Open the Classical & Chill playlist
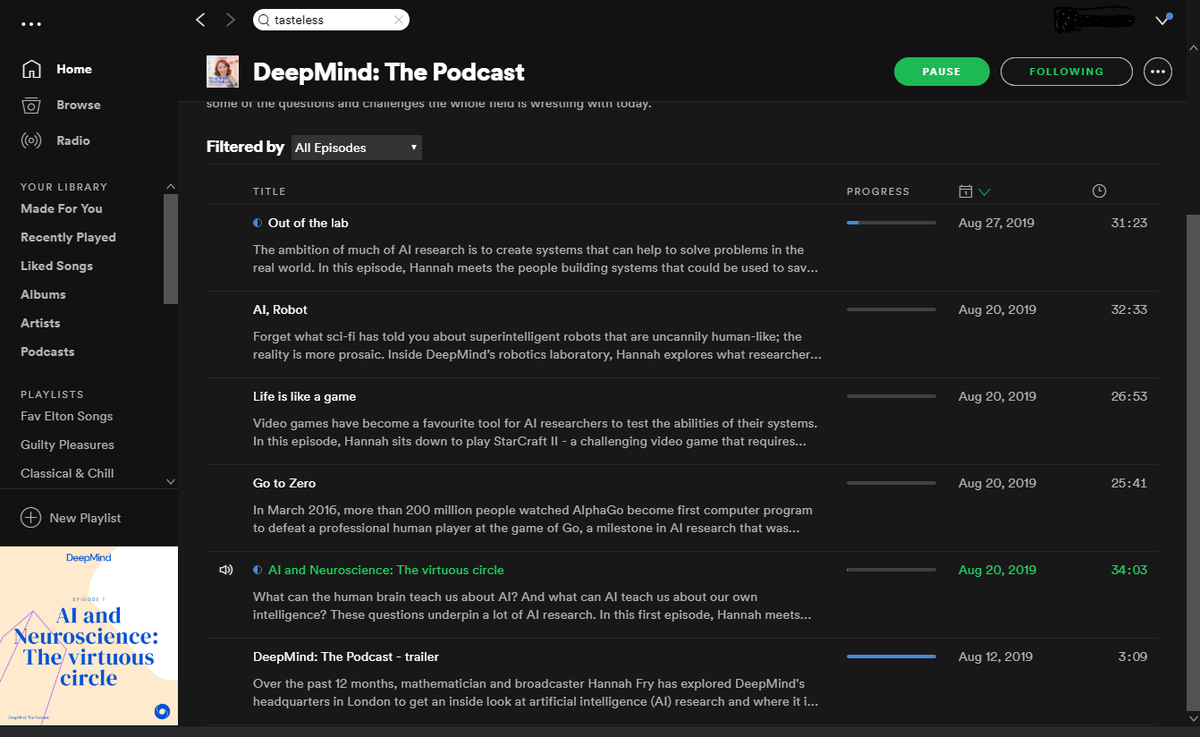The image size is (1200, 737). pos(67,473)
